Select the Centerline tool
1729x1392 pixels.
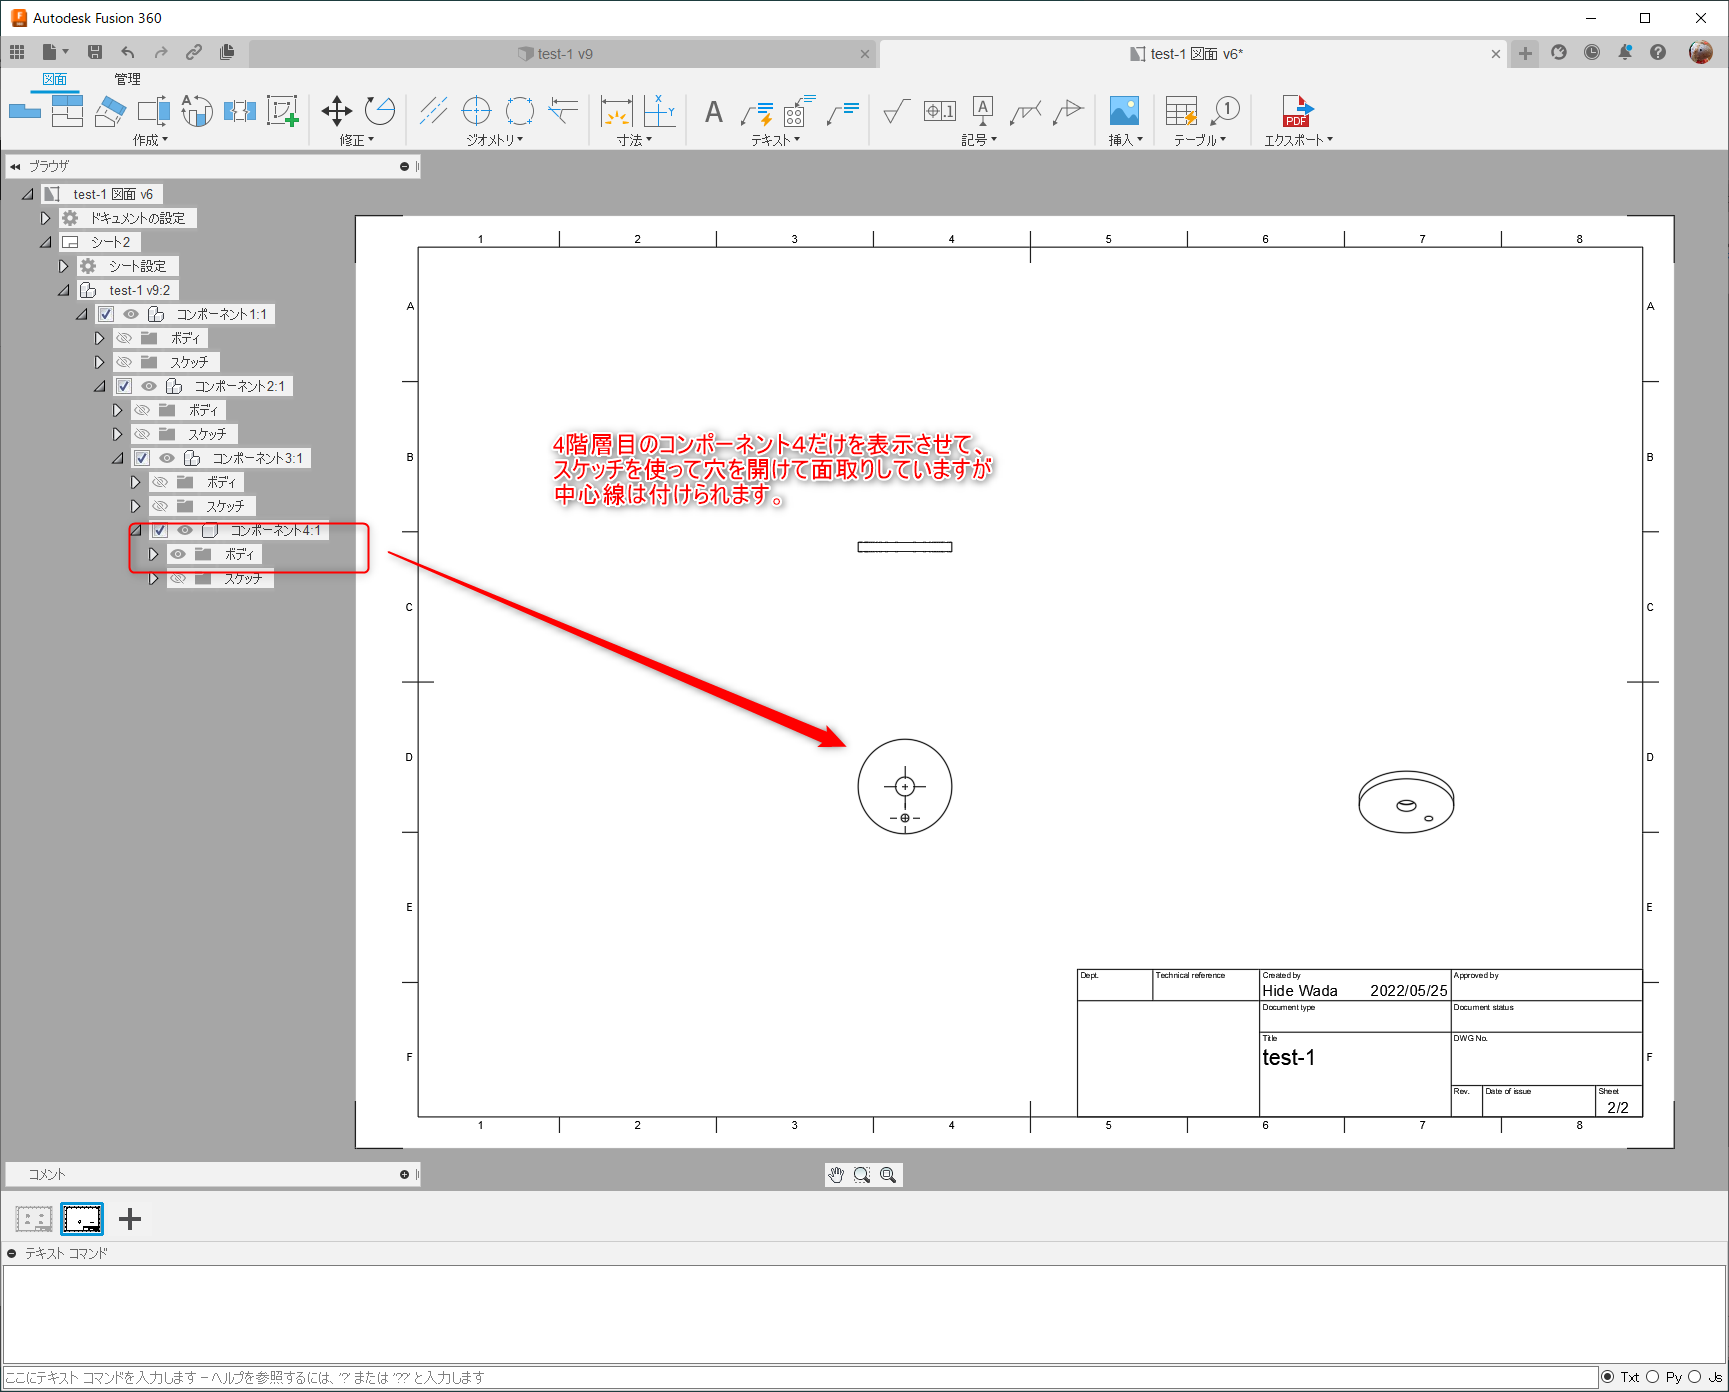pos(433,111)
